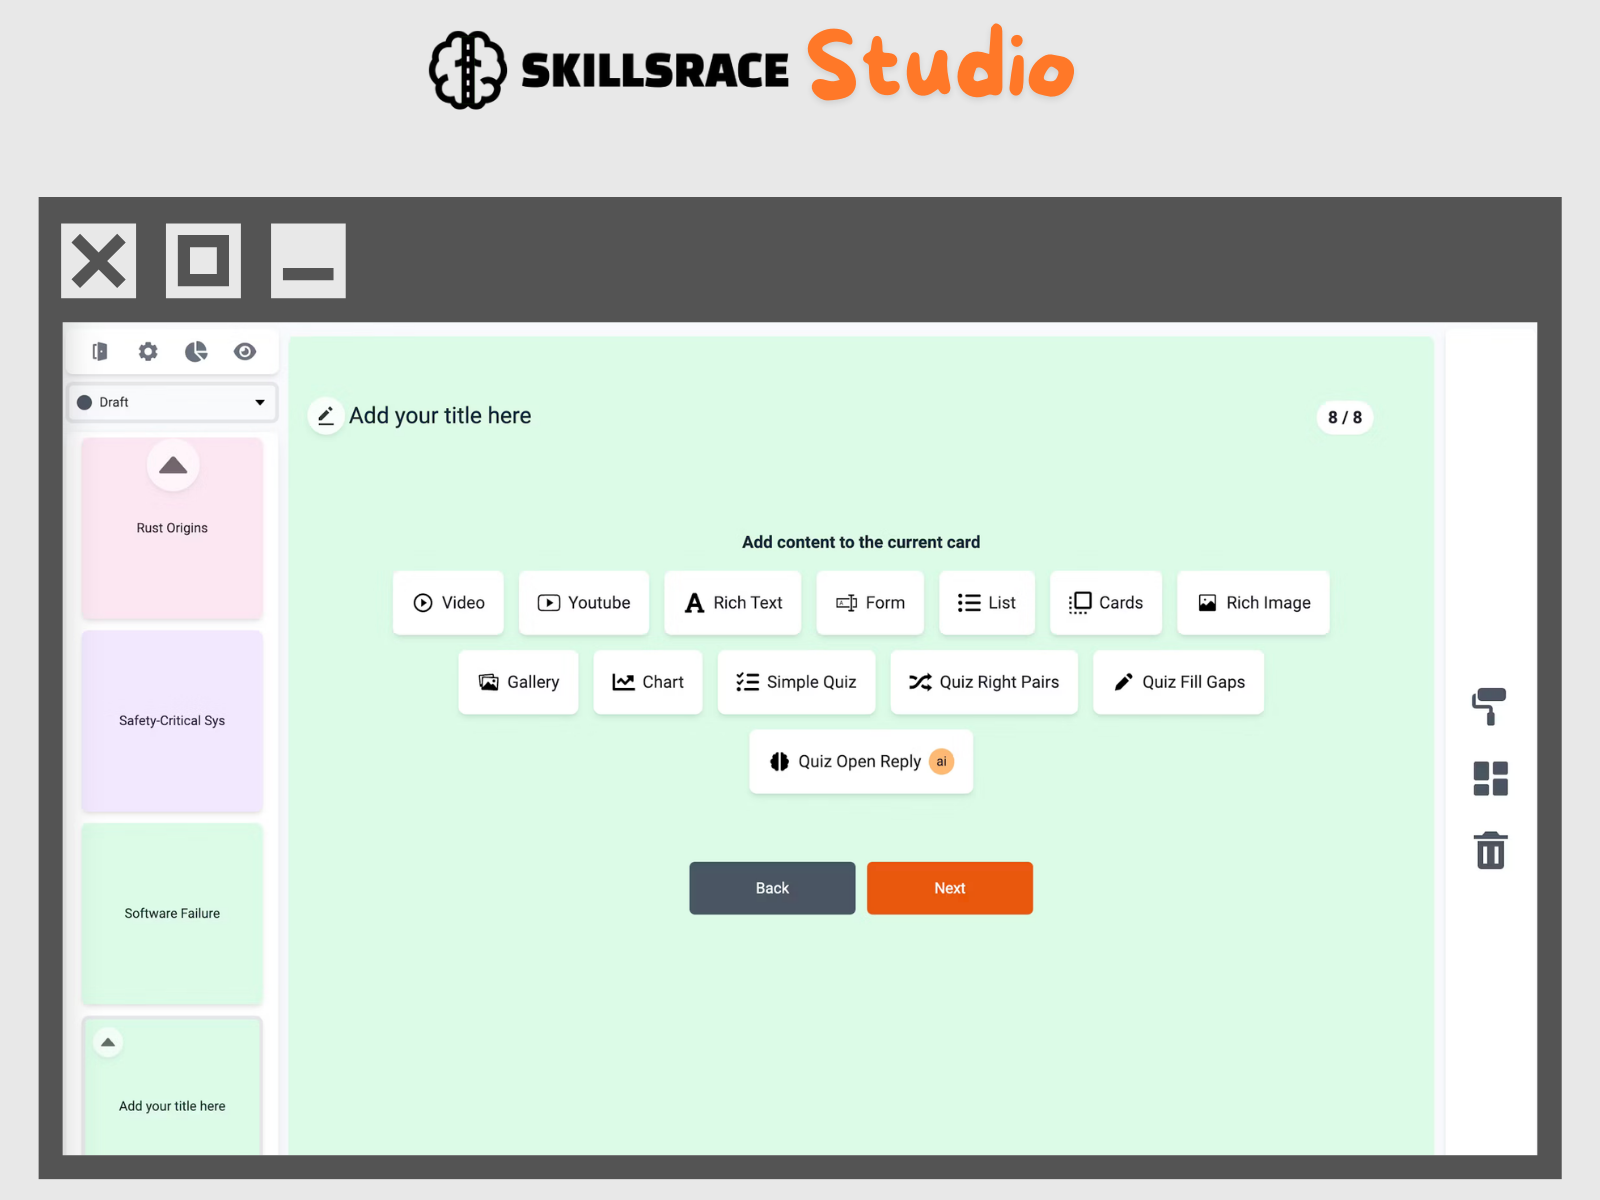The height and width of the screenshot is (1200, 1600).
Task: Add Quiz Fill Gaps block
Action: point(1179,682)
